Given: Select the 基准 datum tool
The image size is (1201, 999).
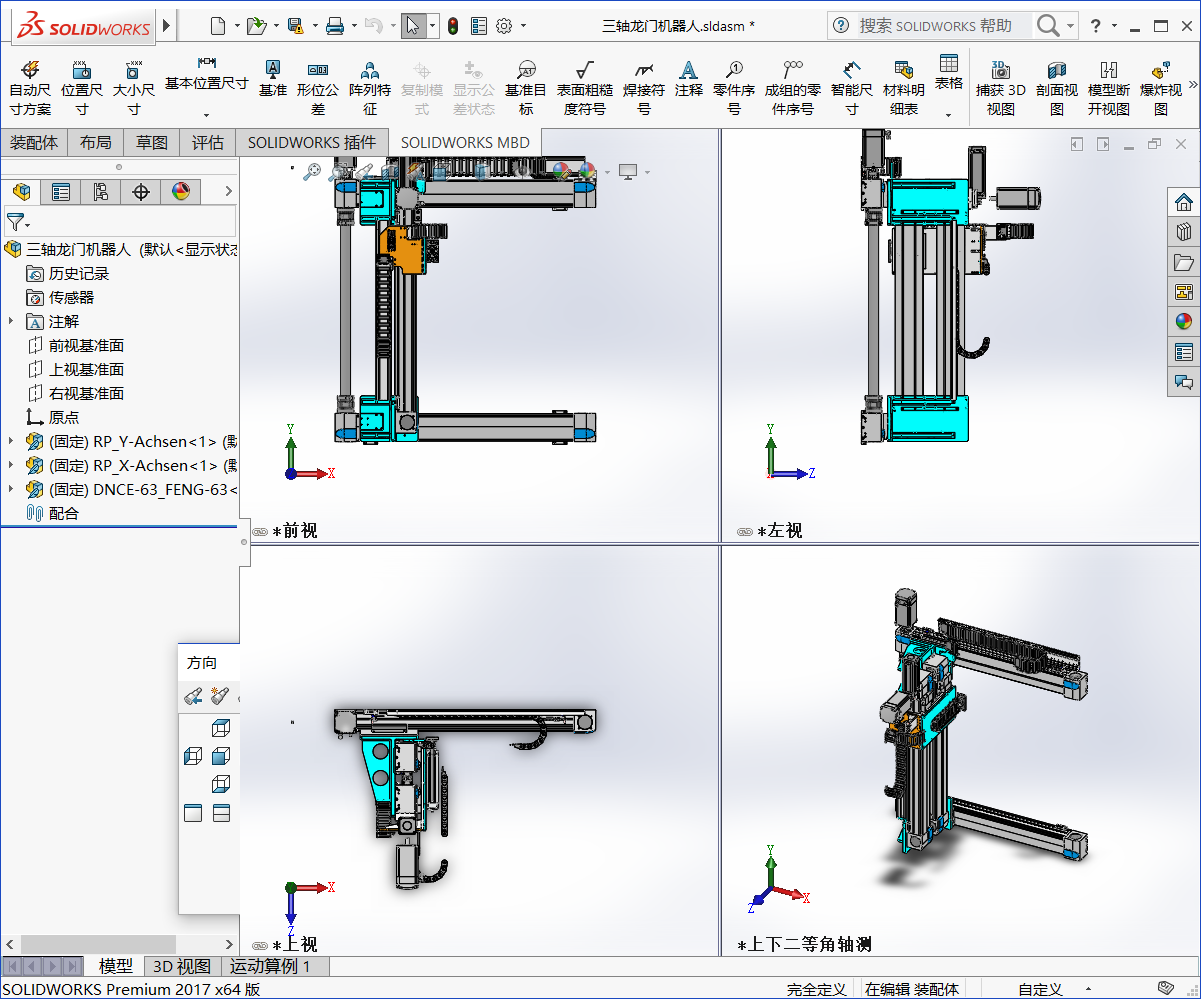Looking at the screenshot, I should click(x=272, y=77).
